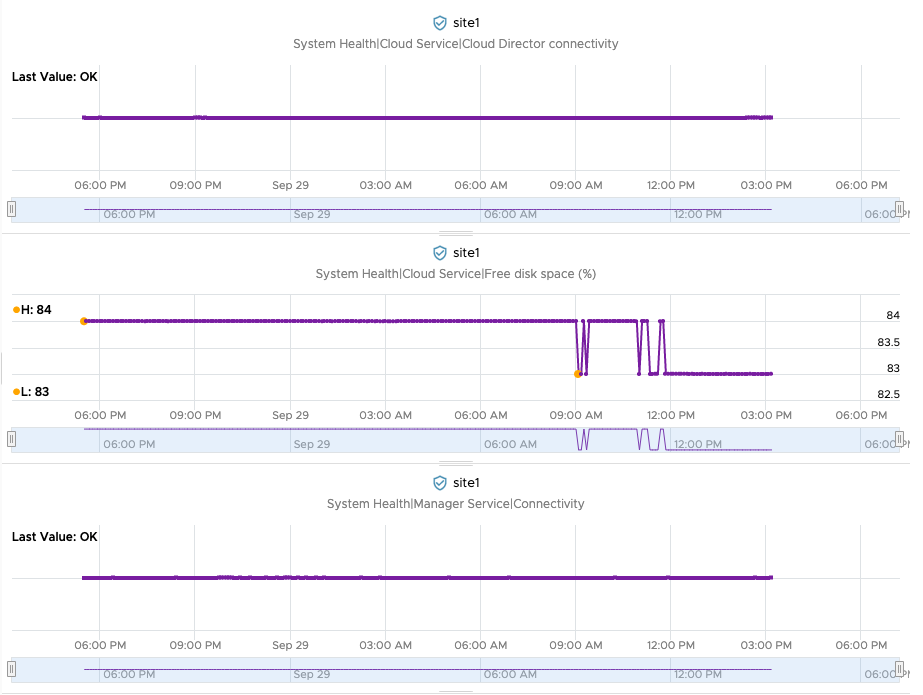Click the site1 label above Free disk space chart
This screenshot has width=923, height=695.
[467, 253]
